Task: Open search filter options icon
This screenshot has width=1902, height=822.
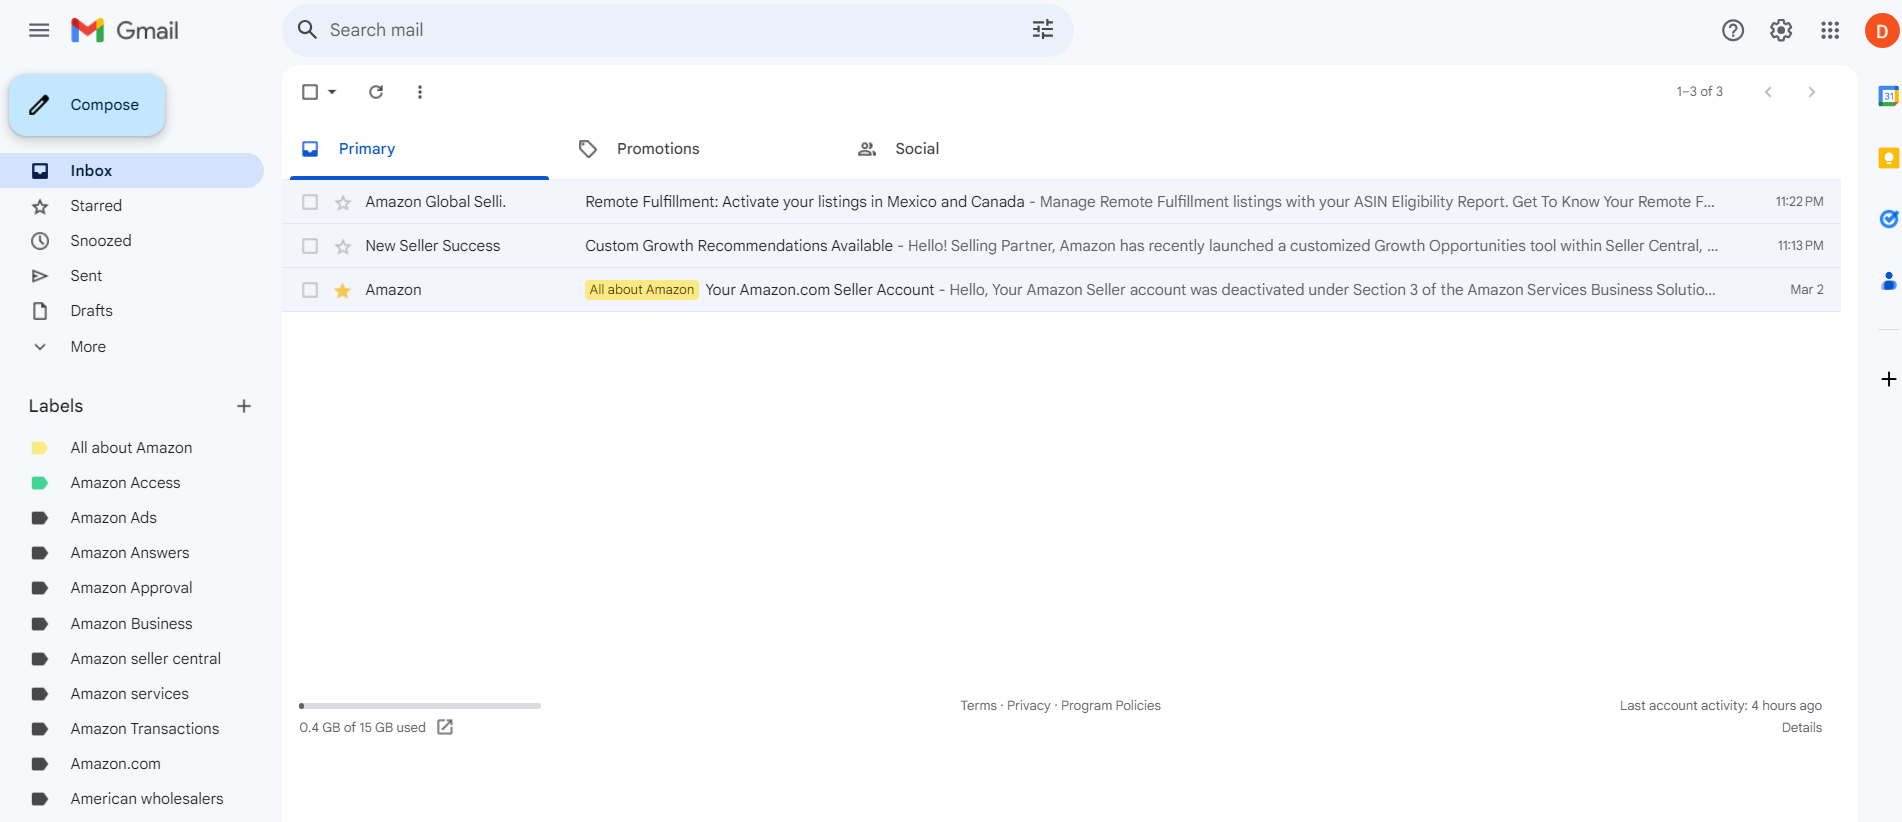Action: tap(1043, 30)
